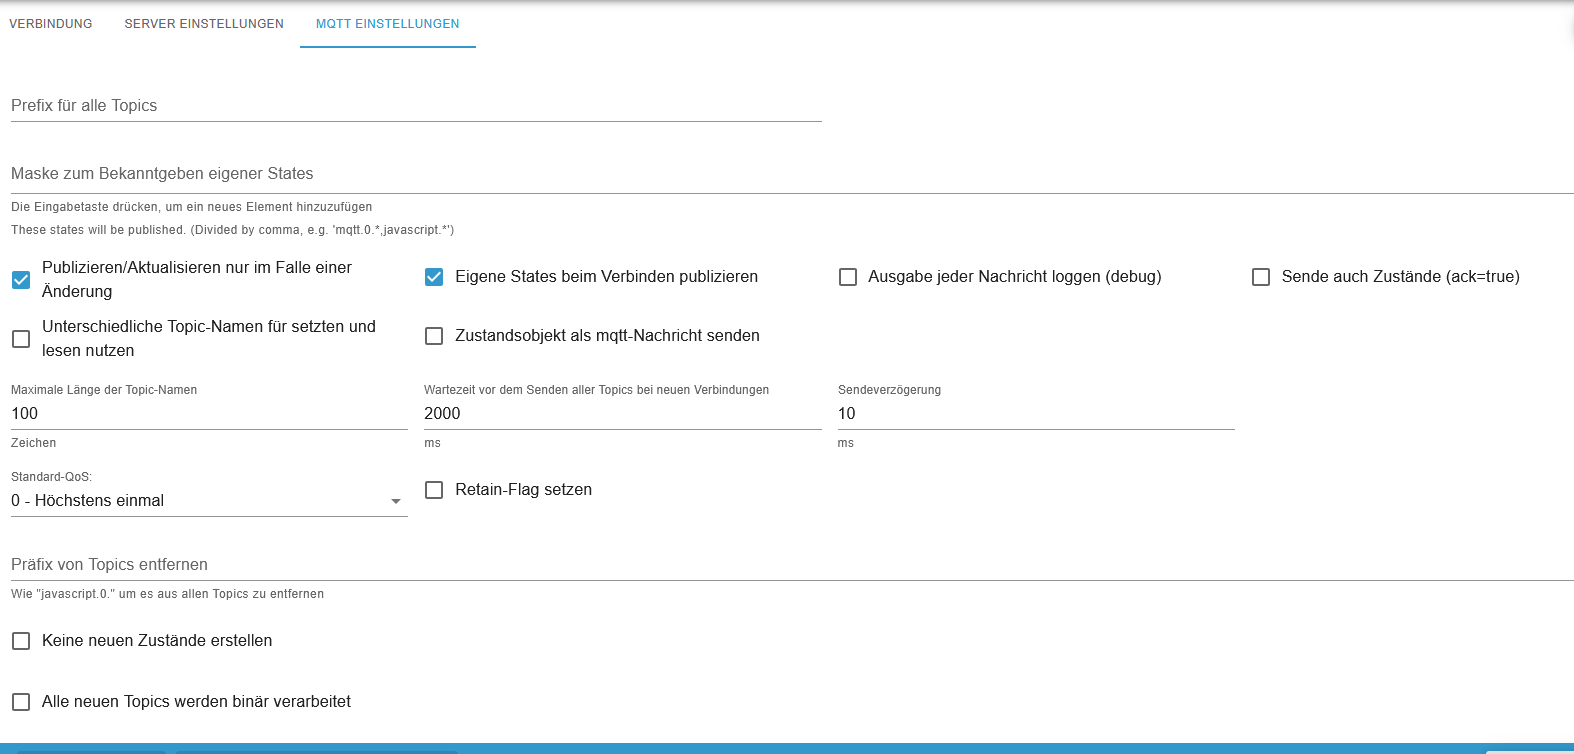Check Keine neuen Zustände erstellen
This screenshot has width=1574, height=754.
pyautogui.click(x=21, y=641)
